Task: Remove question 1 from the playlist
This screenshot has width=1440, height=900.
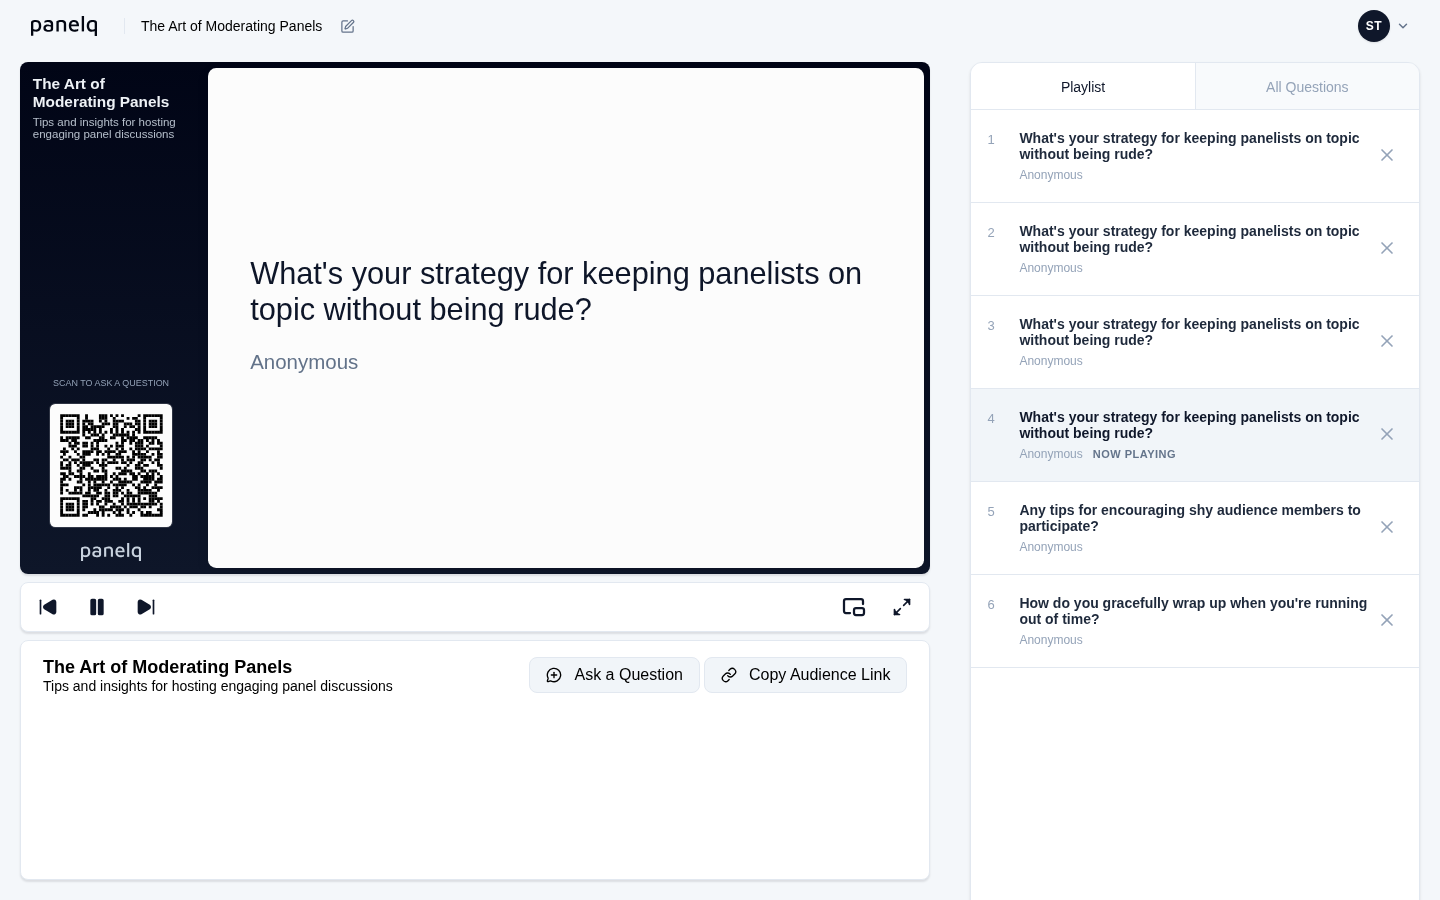Action: pos(1387,155)
